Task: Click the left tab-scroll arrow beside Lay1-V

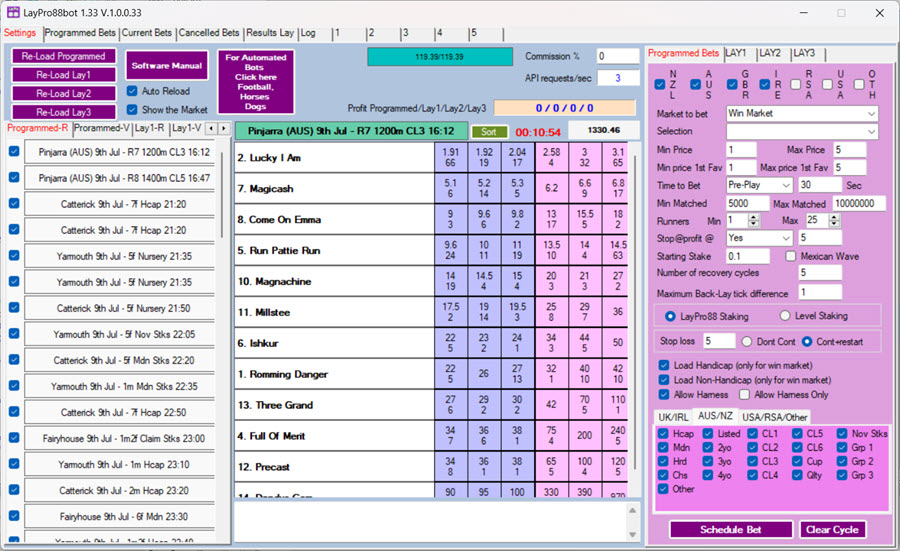Action: [x=211, y=128]
